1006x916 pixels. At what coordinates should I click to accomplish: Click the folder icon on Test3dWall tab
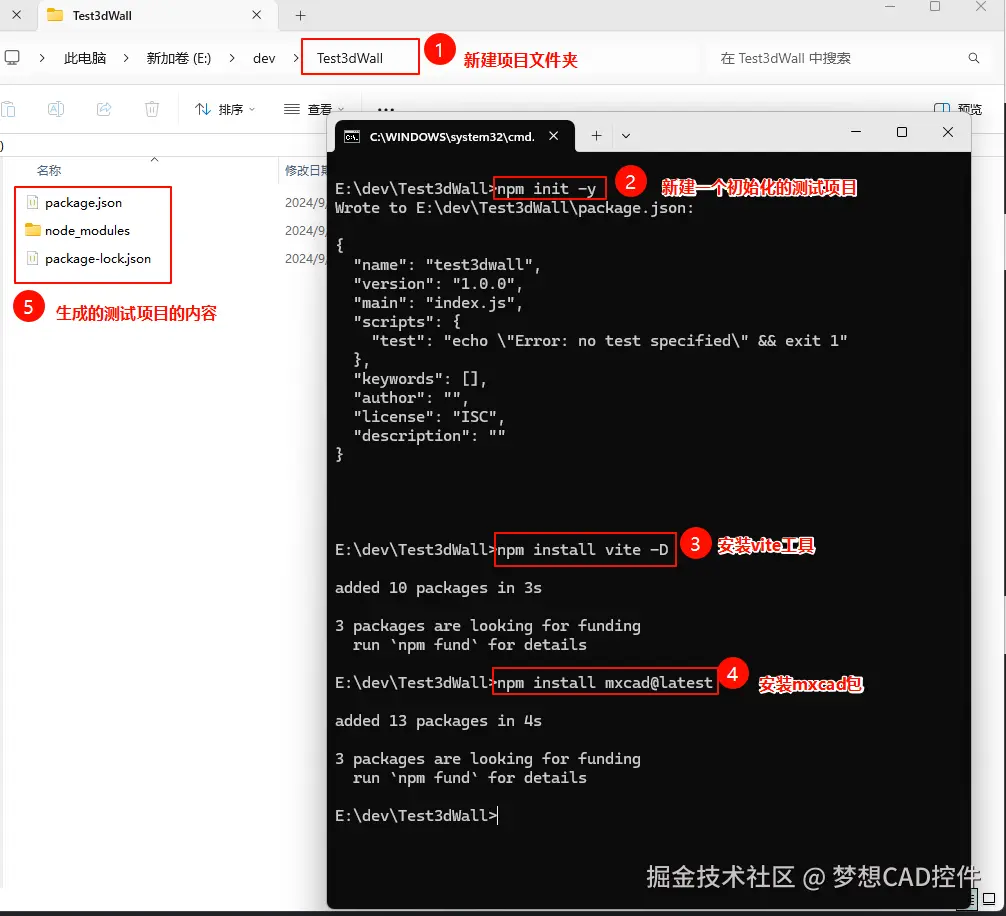[55, 15]
